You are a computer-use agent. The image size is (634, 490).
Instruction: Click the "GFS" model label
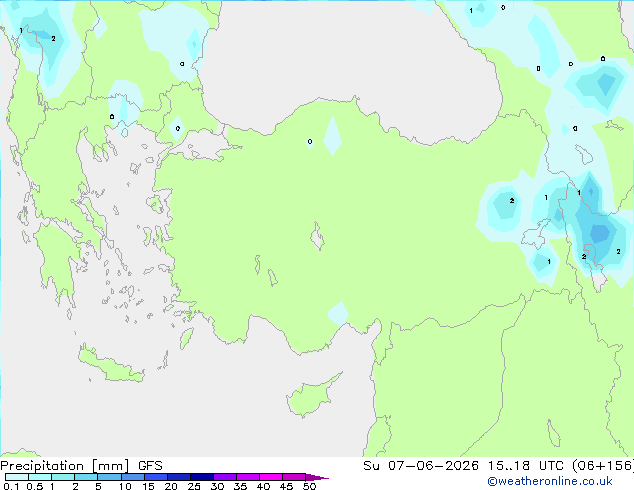pyautogui.click(x=150, y=466)
